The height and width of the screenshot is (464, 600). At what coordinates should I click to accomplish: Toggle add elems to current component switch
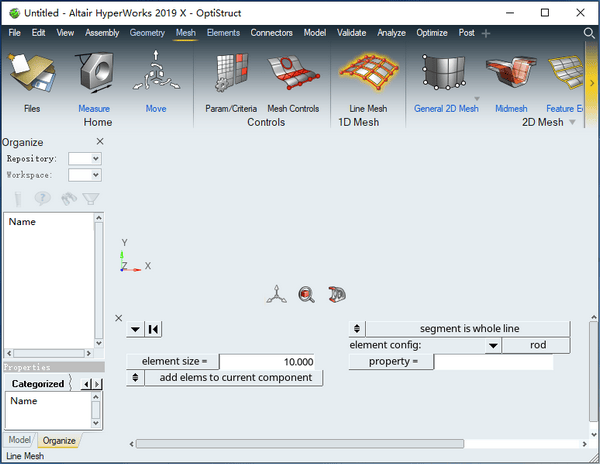click(136, 378)
